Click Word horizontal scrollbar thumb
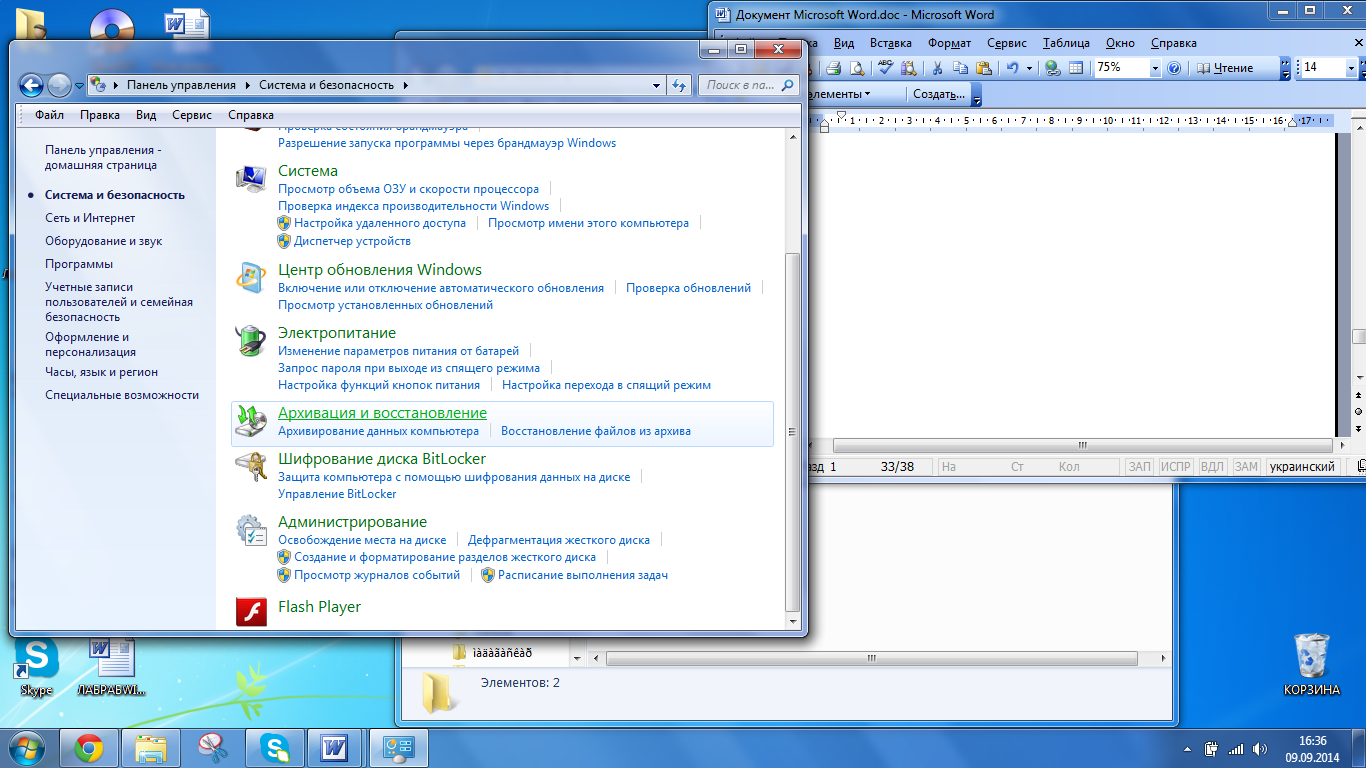The height and width of the screenshot is (768, 1366). pyautogui.click(x=1082, y=445)
